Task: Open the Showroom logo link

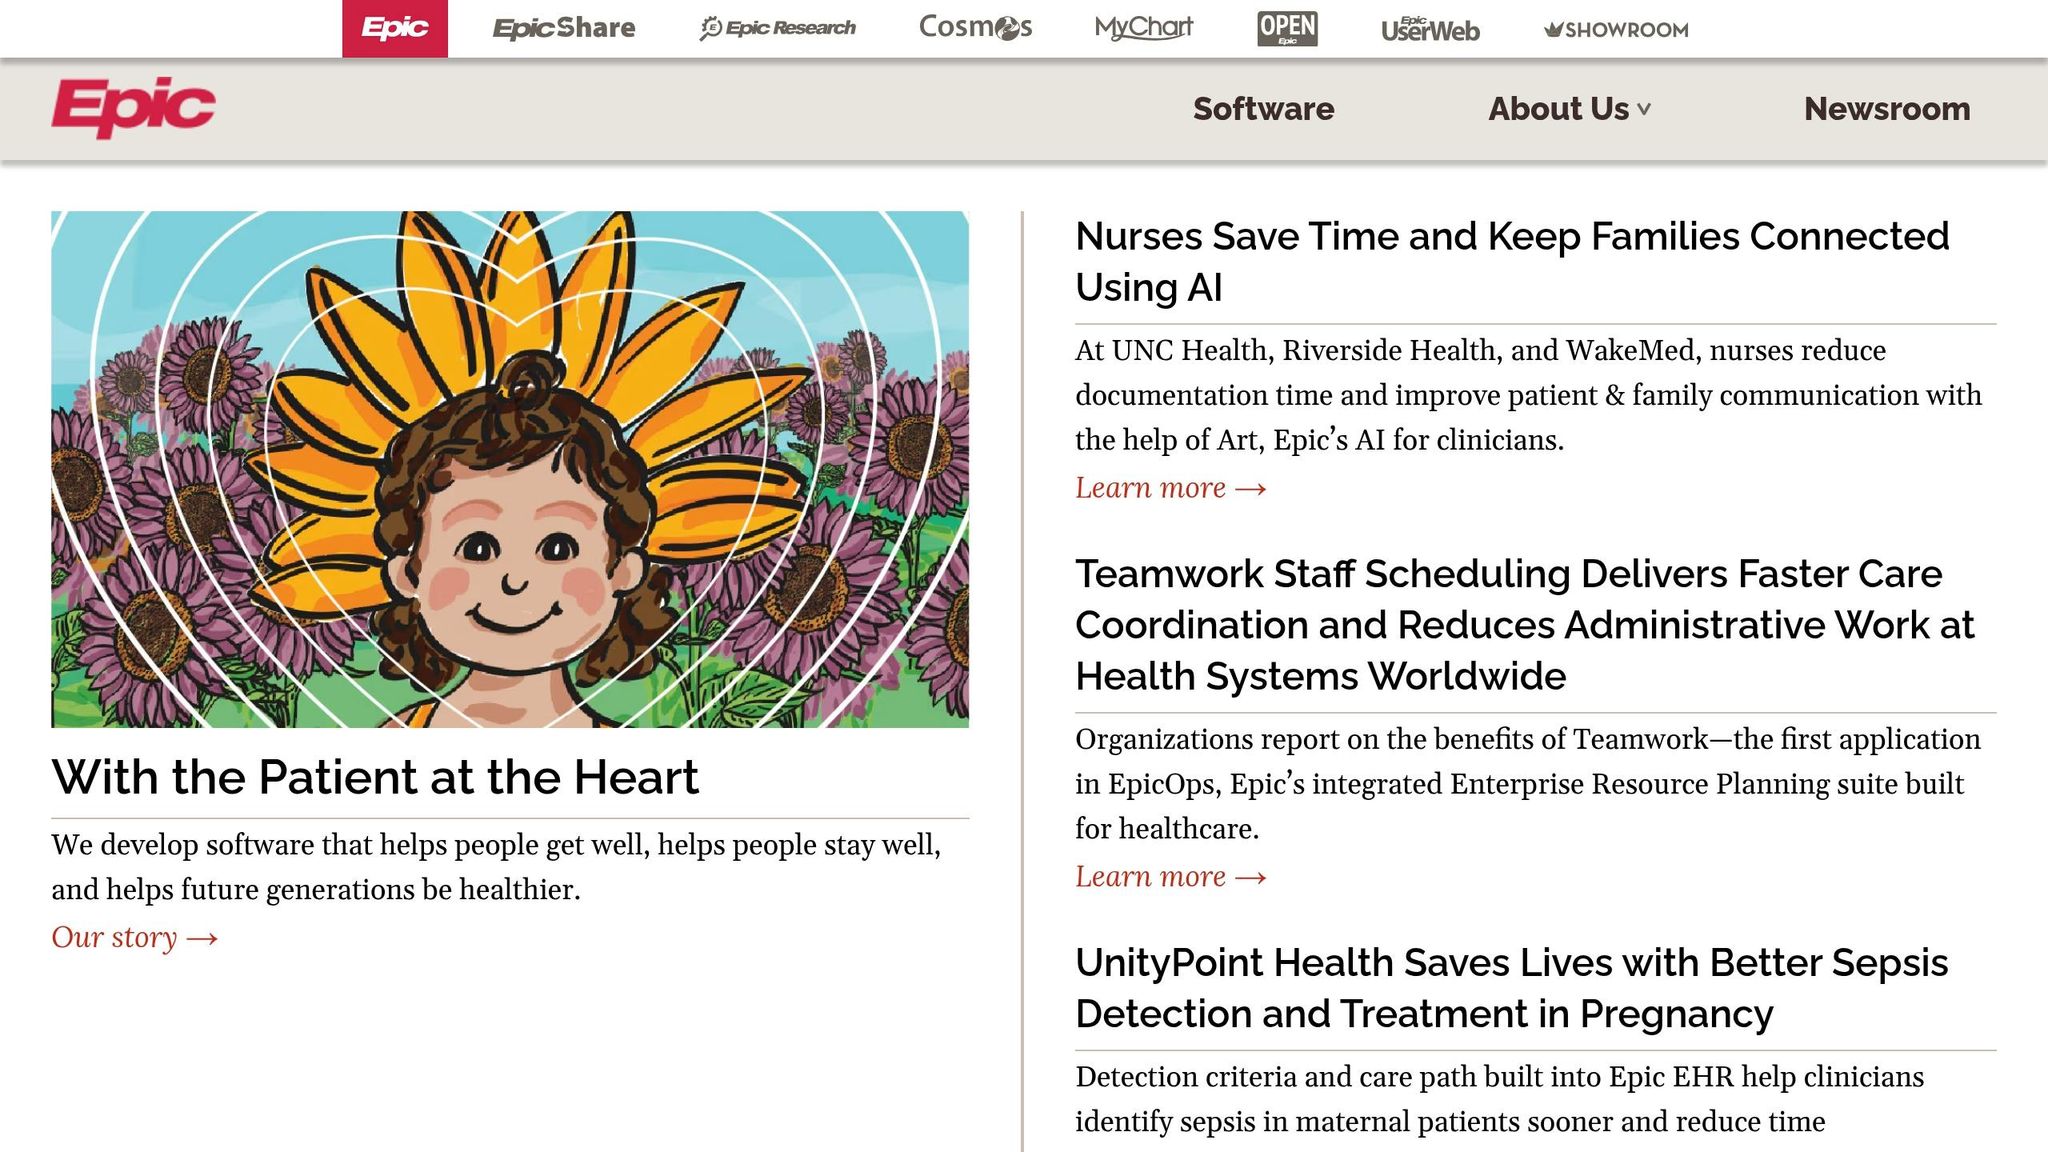Action: pos(1616,30)
